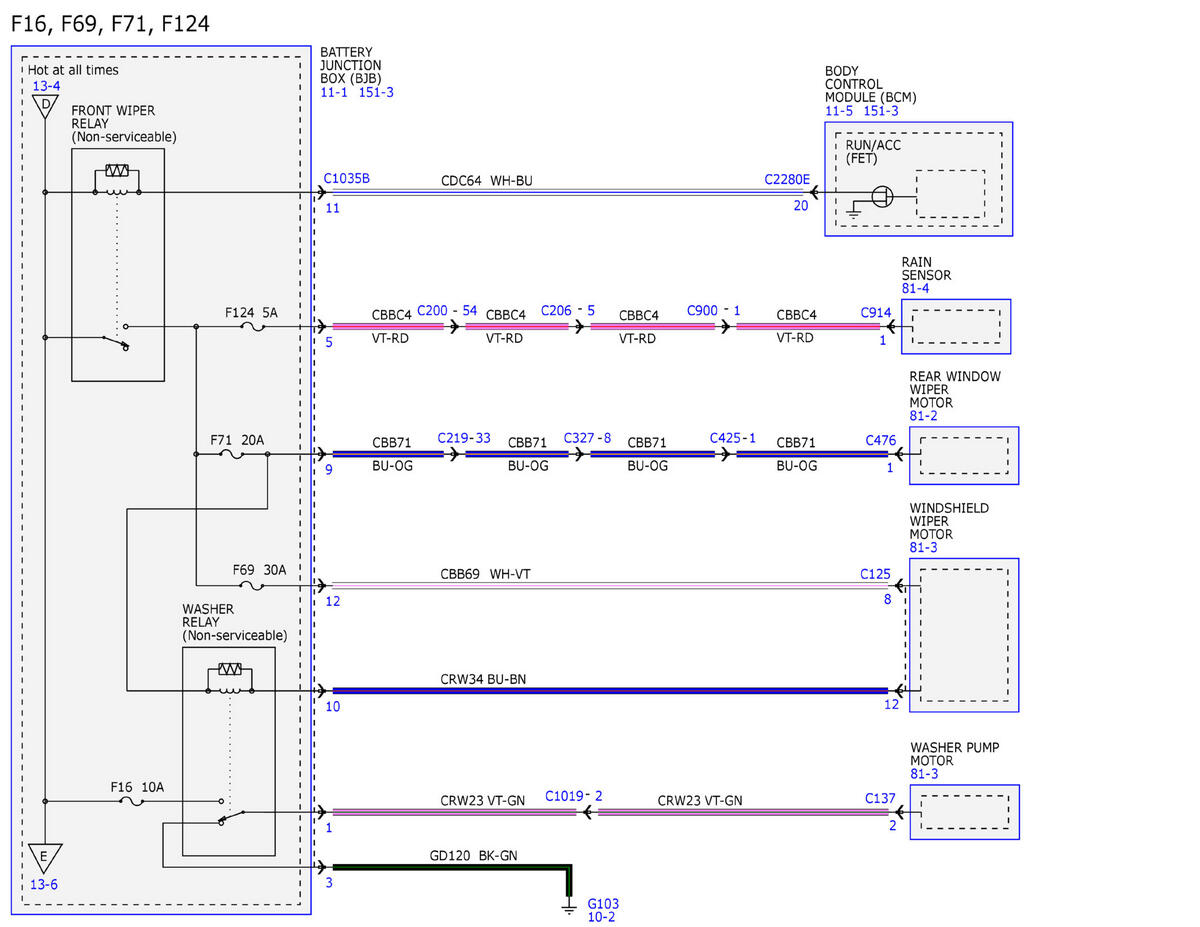The image size is (1200, 927).
Task: Click the title 'F16, F69, F71, F124'
Action: 110,24
